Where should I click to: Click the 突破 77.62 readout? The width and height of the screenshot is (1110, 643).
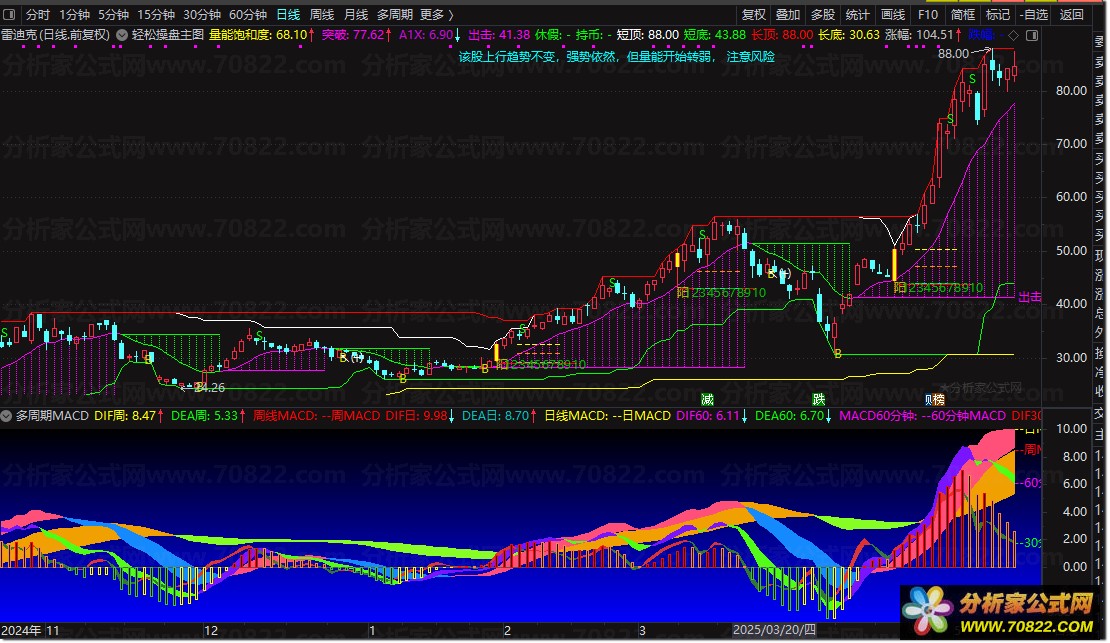click(x=357, y=34)
